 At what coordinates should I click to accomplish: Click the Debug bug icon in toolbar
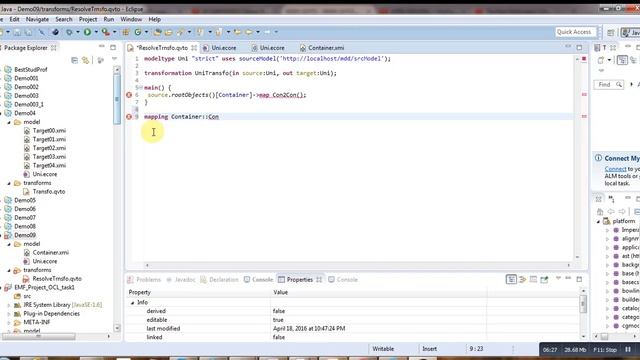(69, 32)
